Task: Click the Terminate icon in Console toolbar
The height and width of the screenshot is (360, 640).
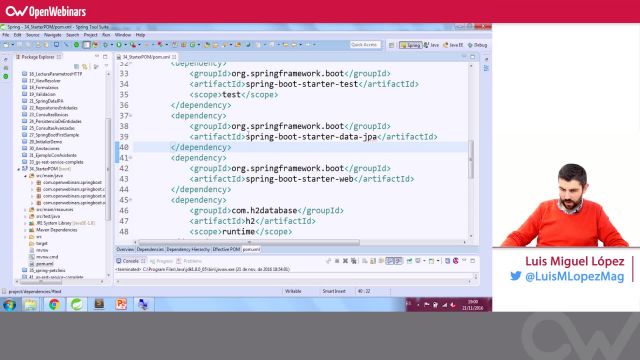Action: [x=337, y=261]
